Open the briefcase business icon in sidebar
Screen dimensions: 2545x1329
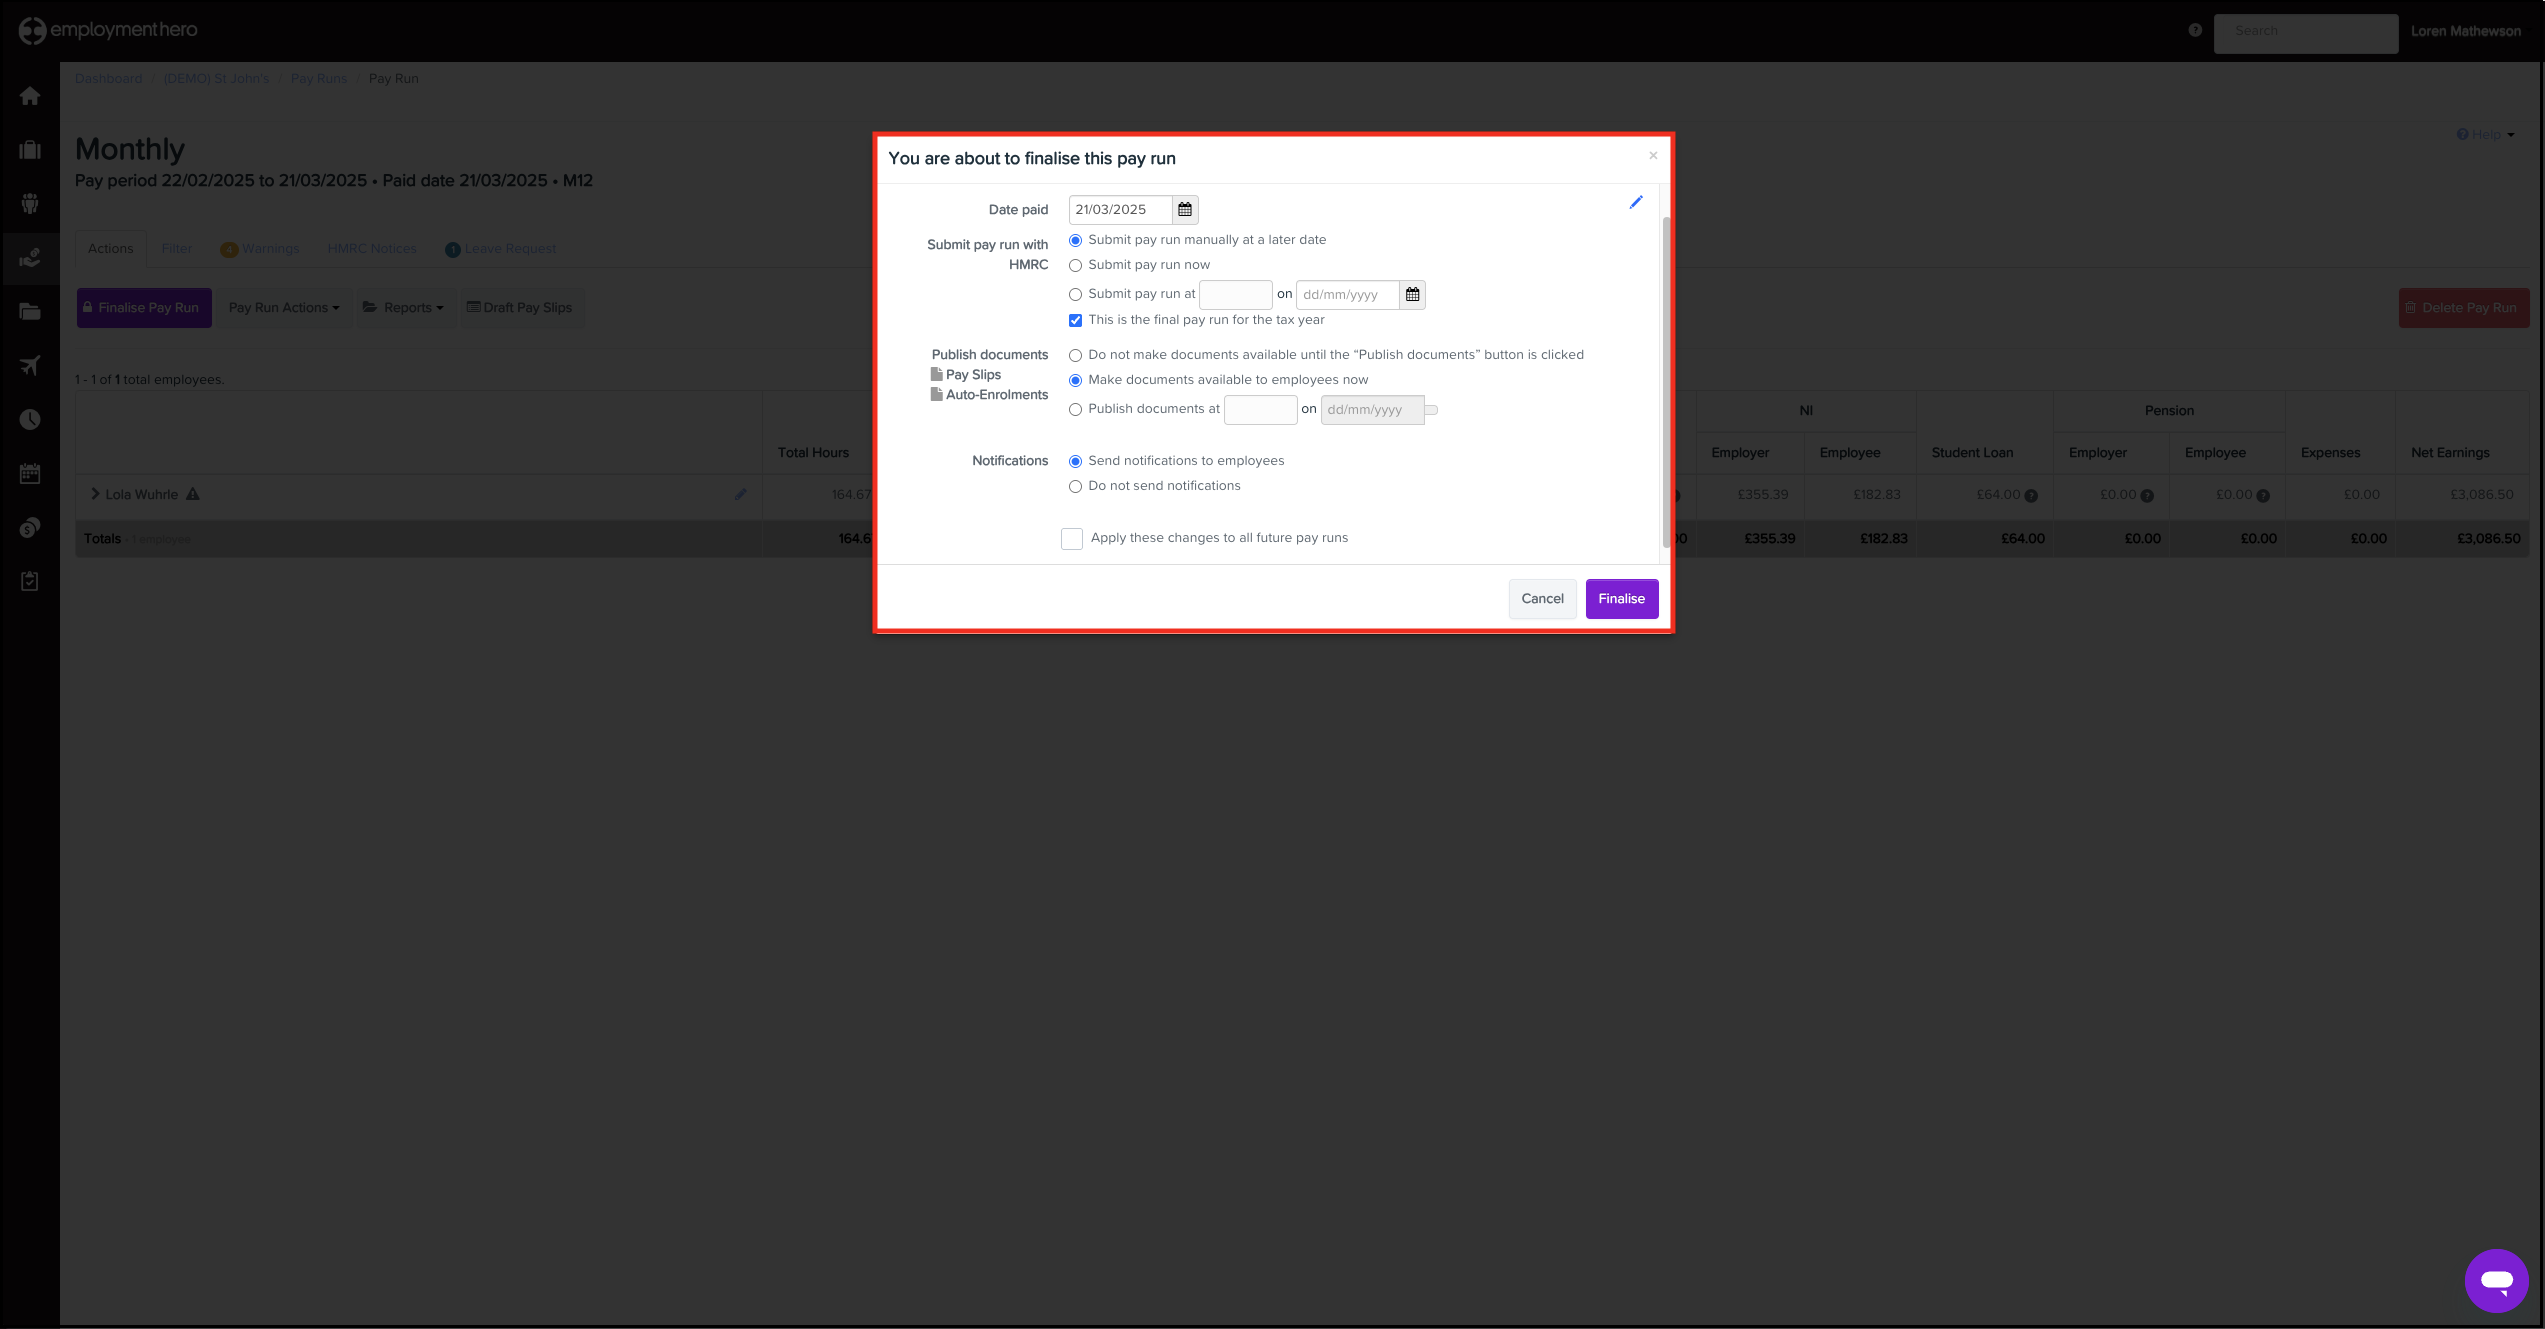[30, 150]
